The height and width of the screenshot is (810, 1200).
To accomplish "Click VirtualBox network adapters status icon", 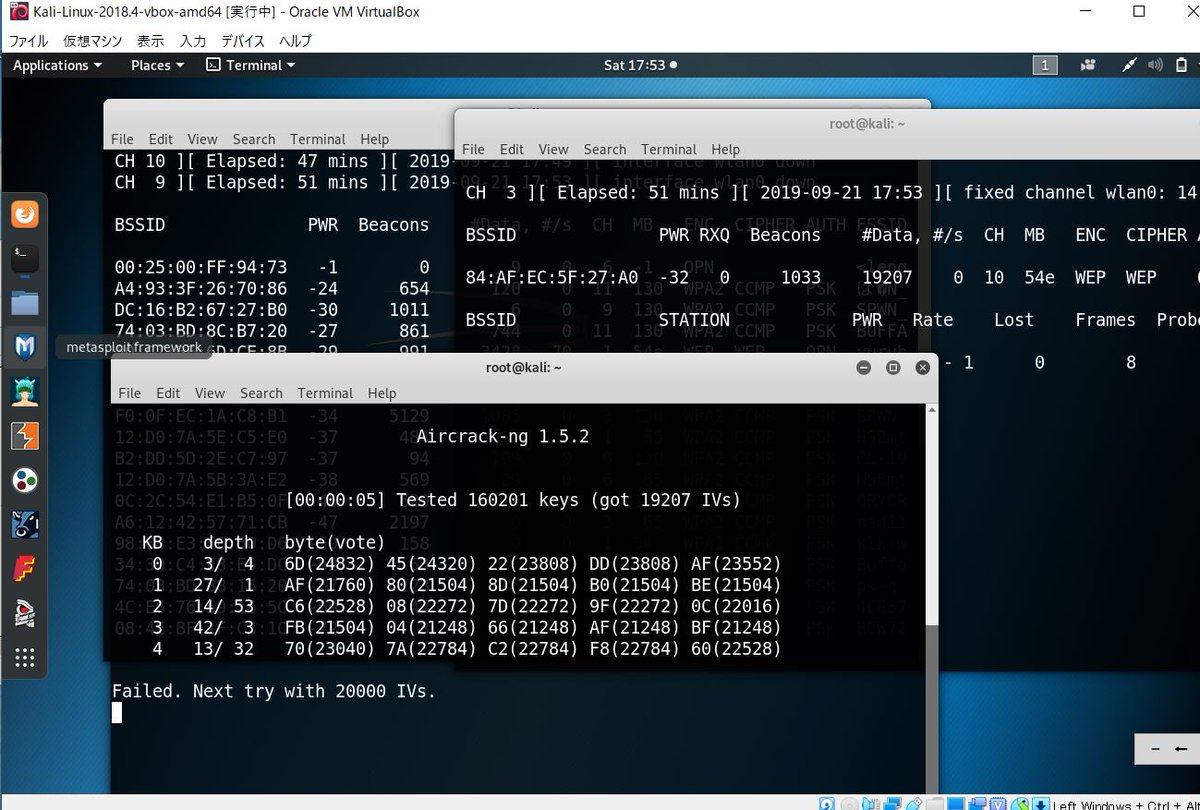I will [x=892, y=803].
